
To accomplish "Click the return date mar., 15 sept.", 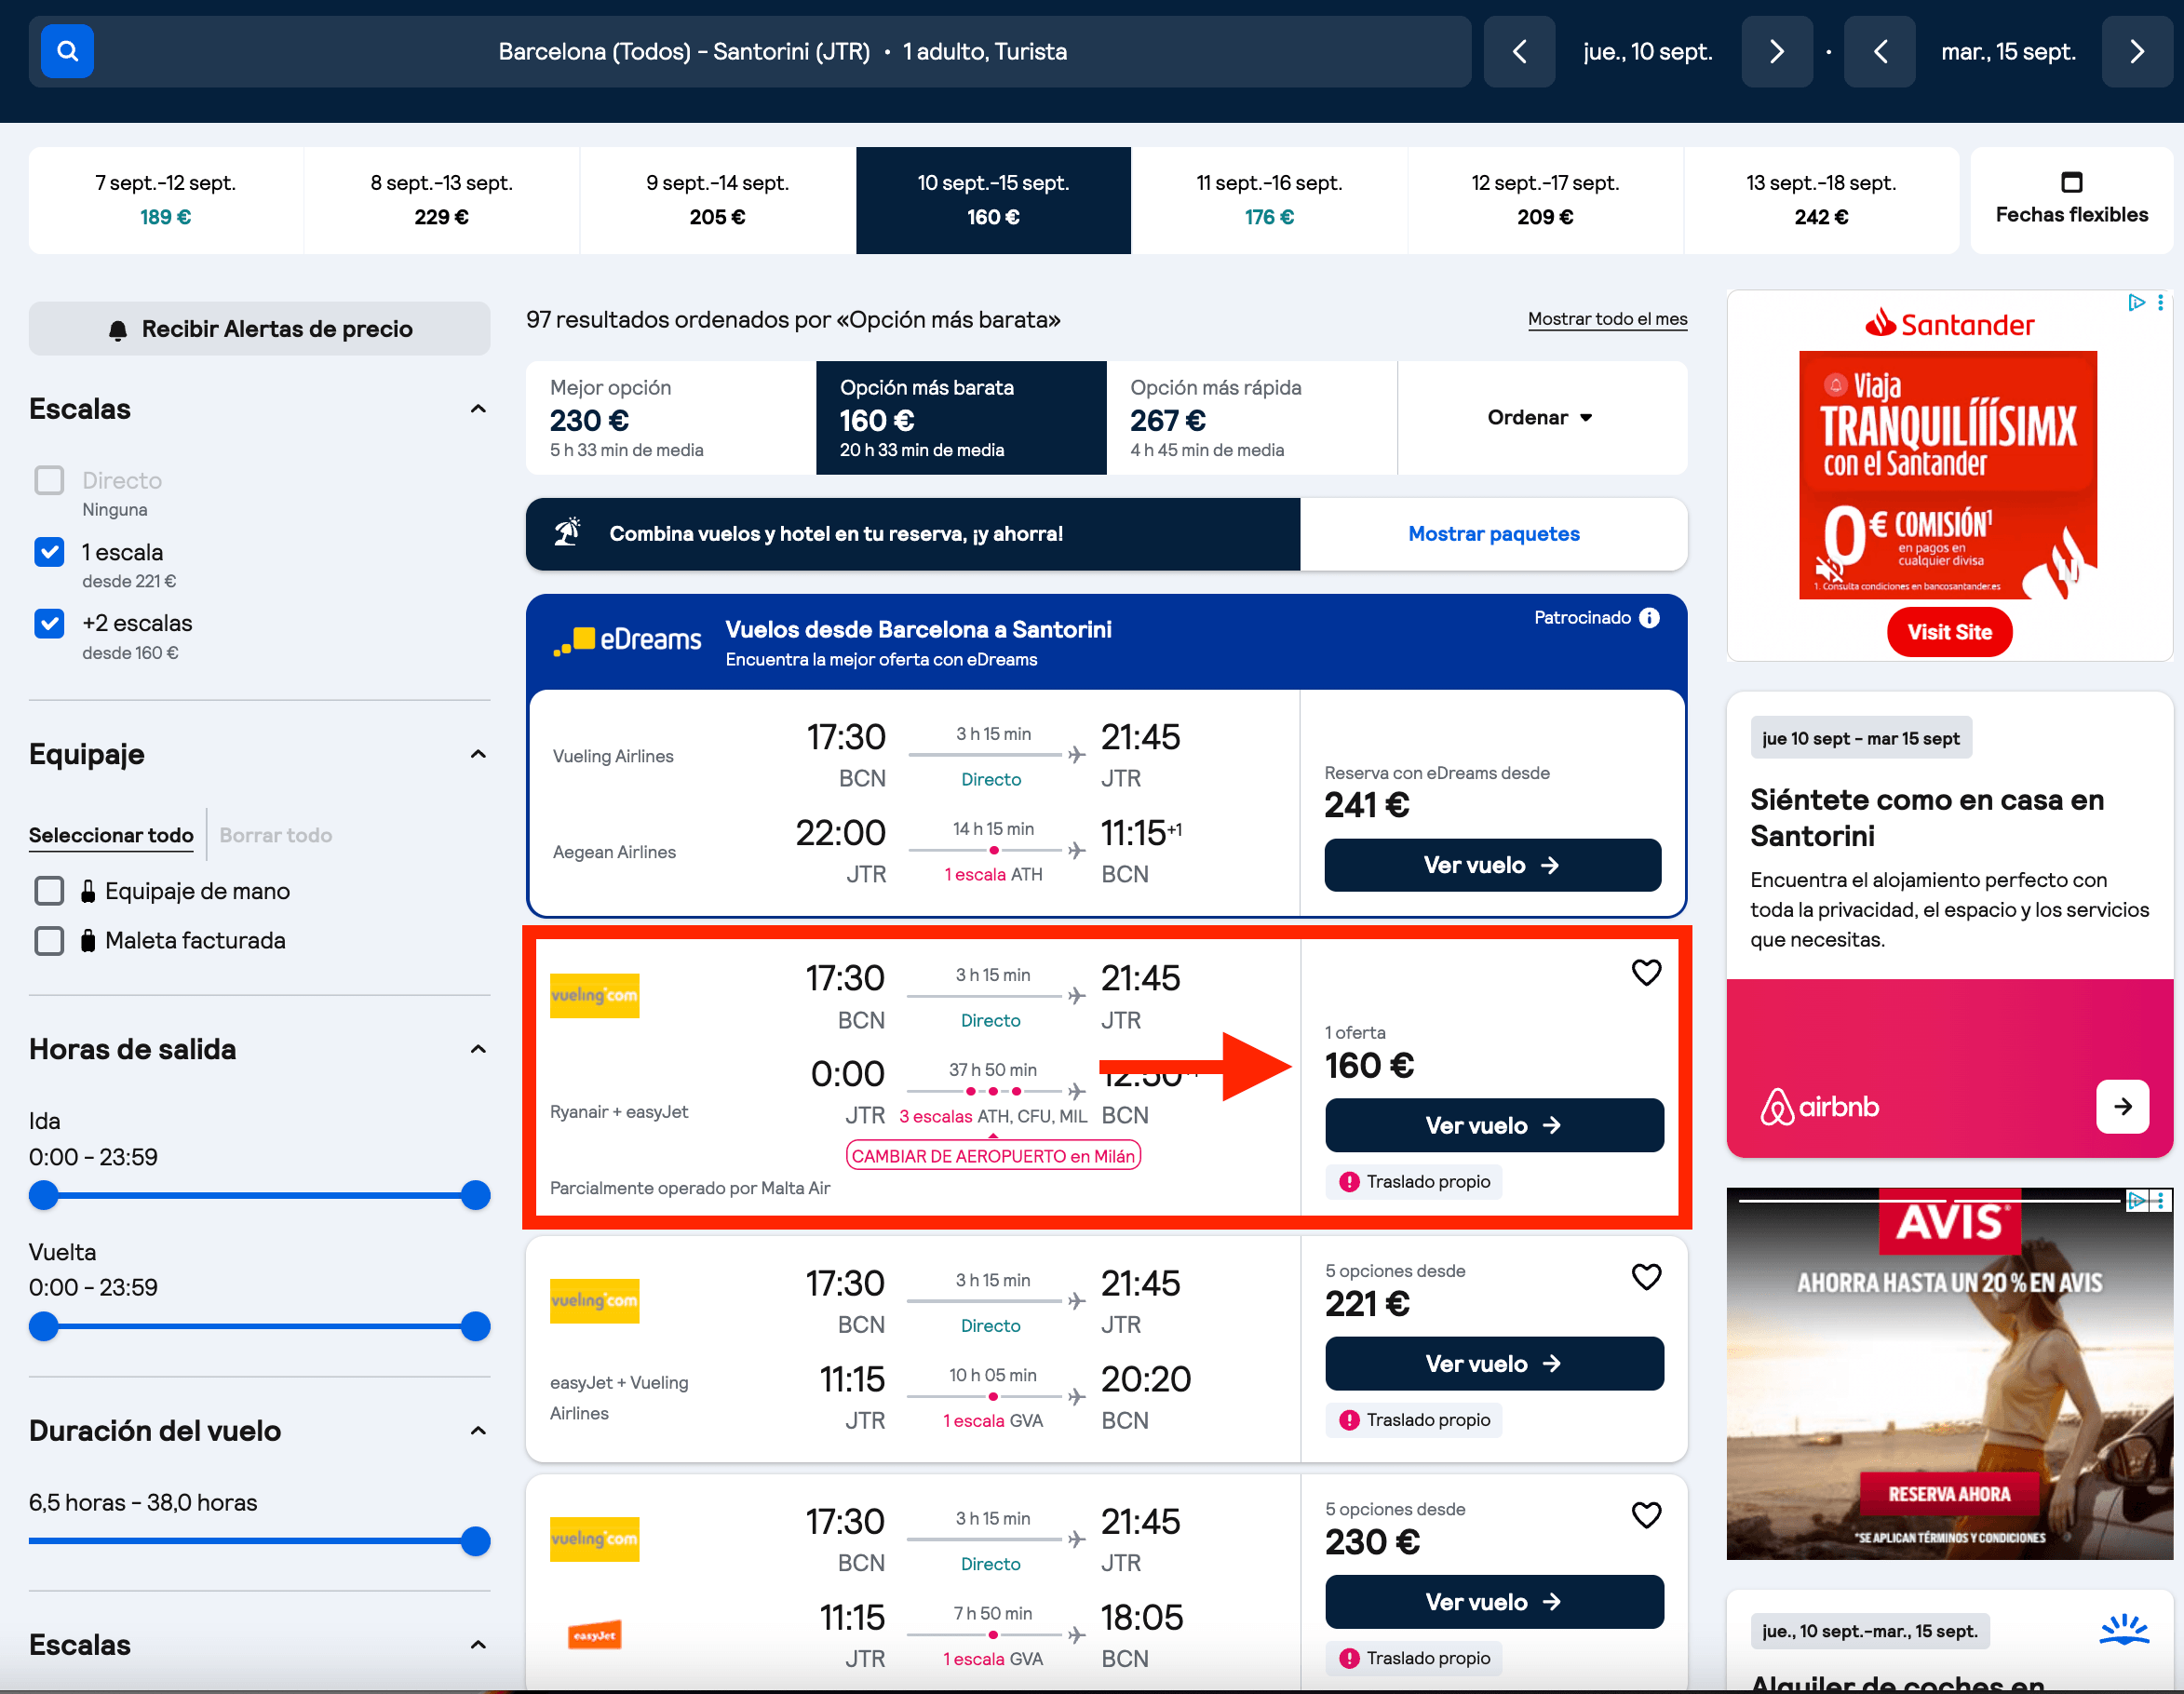I will 2008,51.
